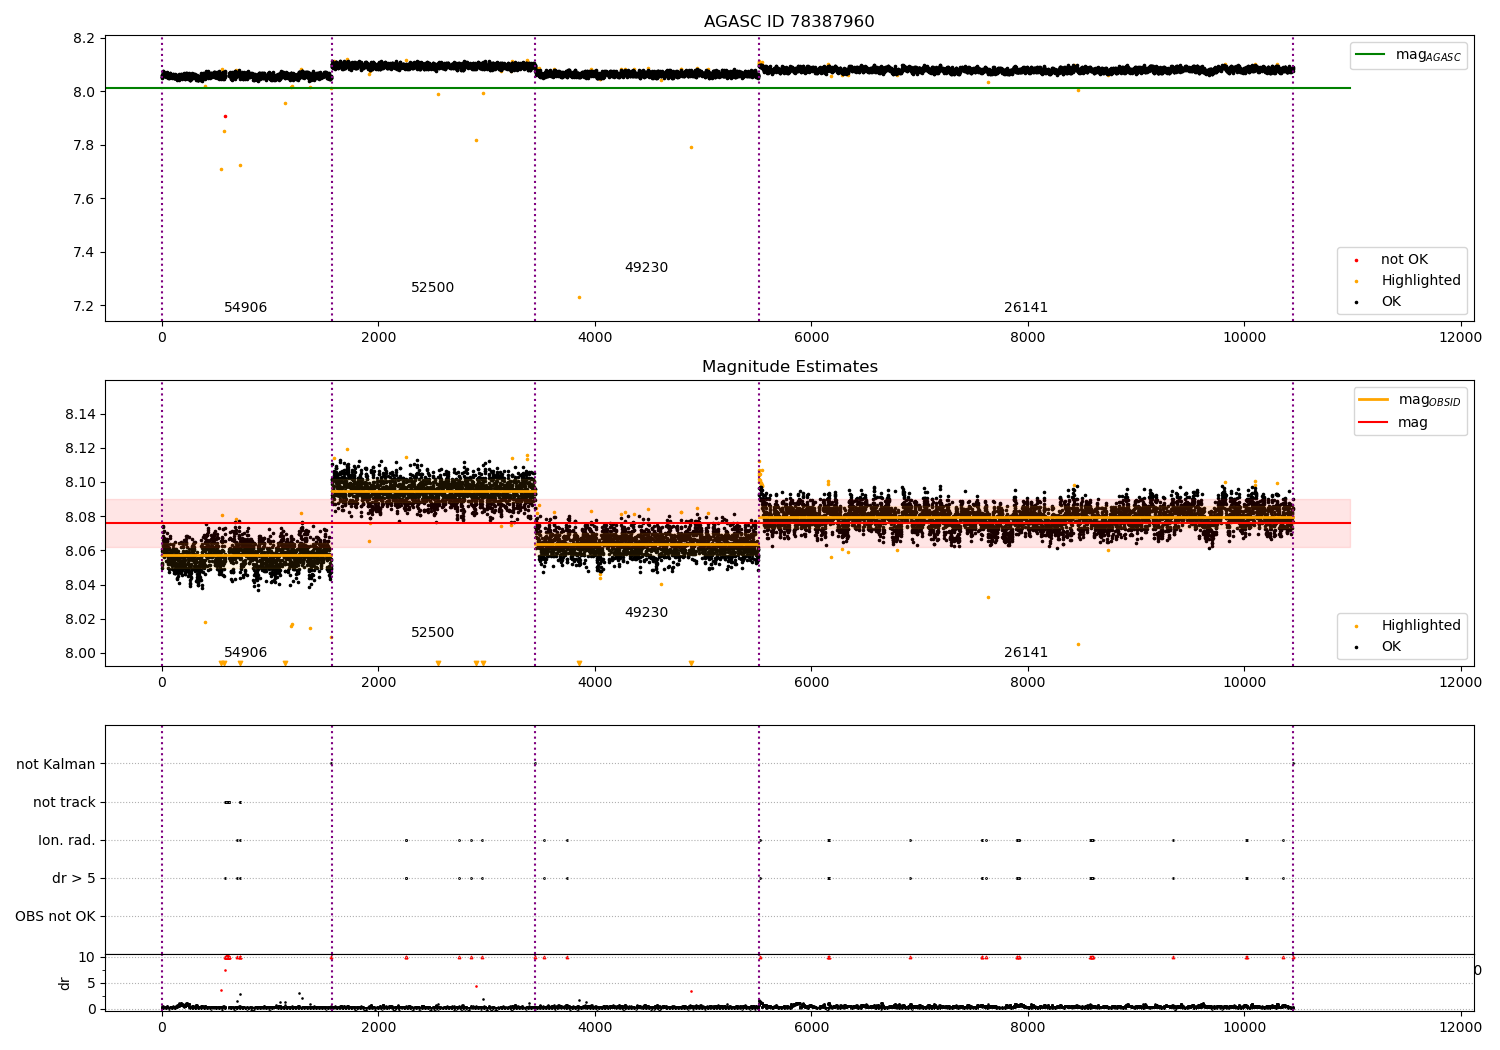Click OBSID label 49230 in top plot
The width and height of the screenshot is (1500, 1050).
pyautogui.click(x=646, y=268)
